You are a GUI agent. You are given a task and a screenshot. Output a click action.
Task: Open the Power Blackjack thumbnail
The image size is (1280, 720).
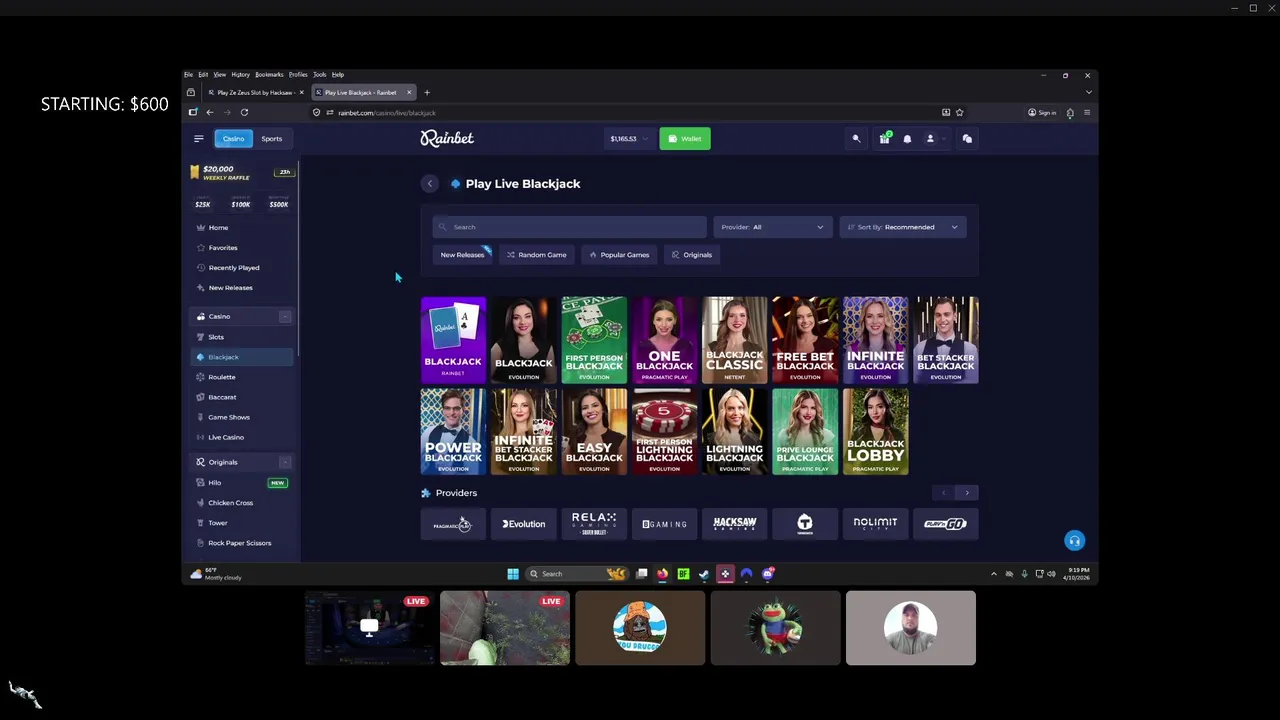tap(453, 431)
